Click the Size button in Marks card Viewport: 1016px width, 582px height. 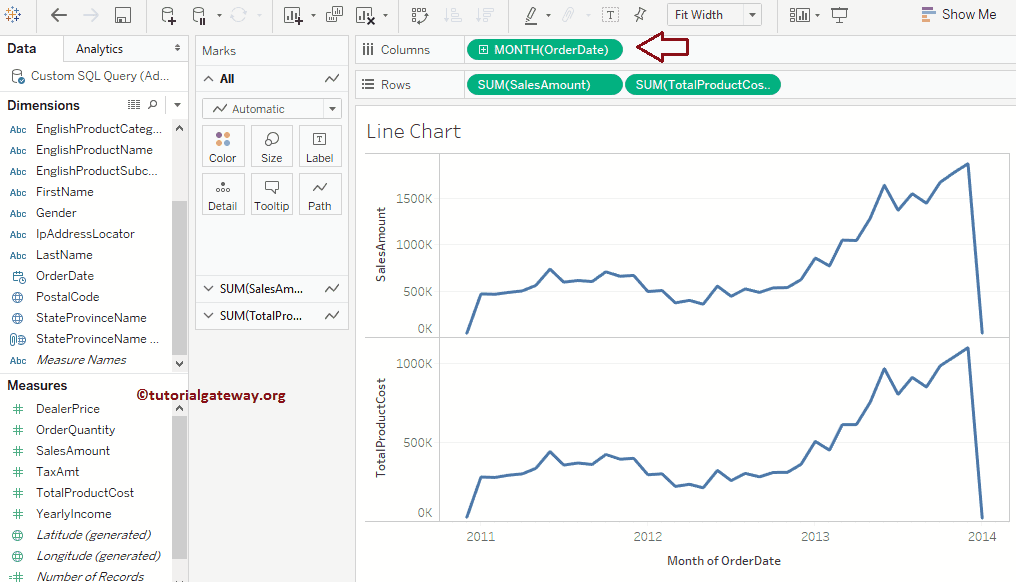point(271,146)
